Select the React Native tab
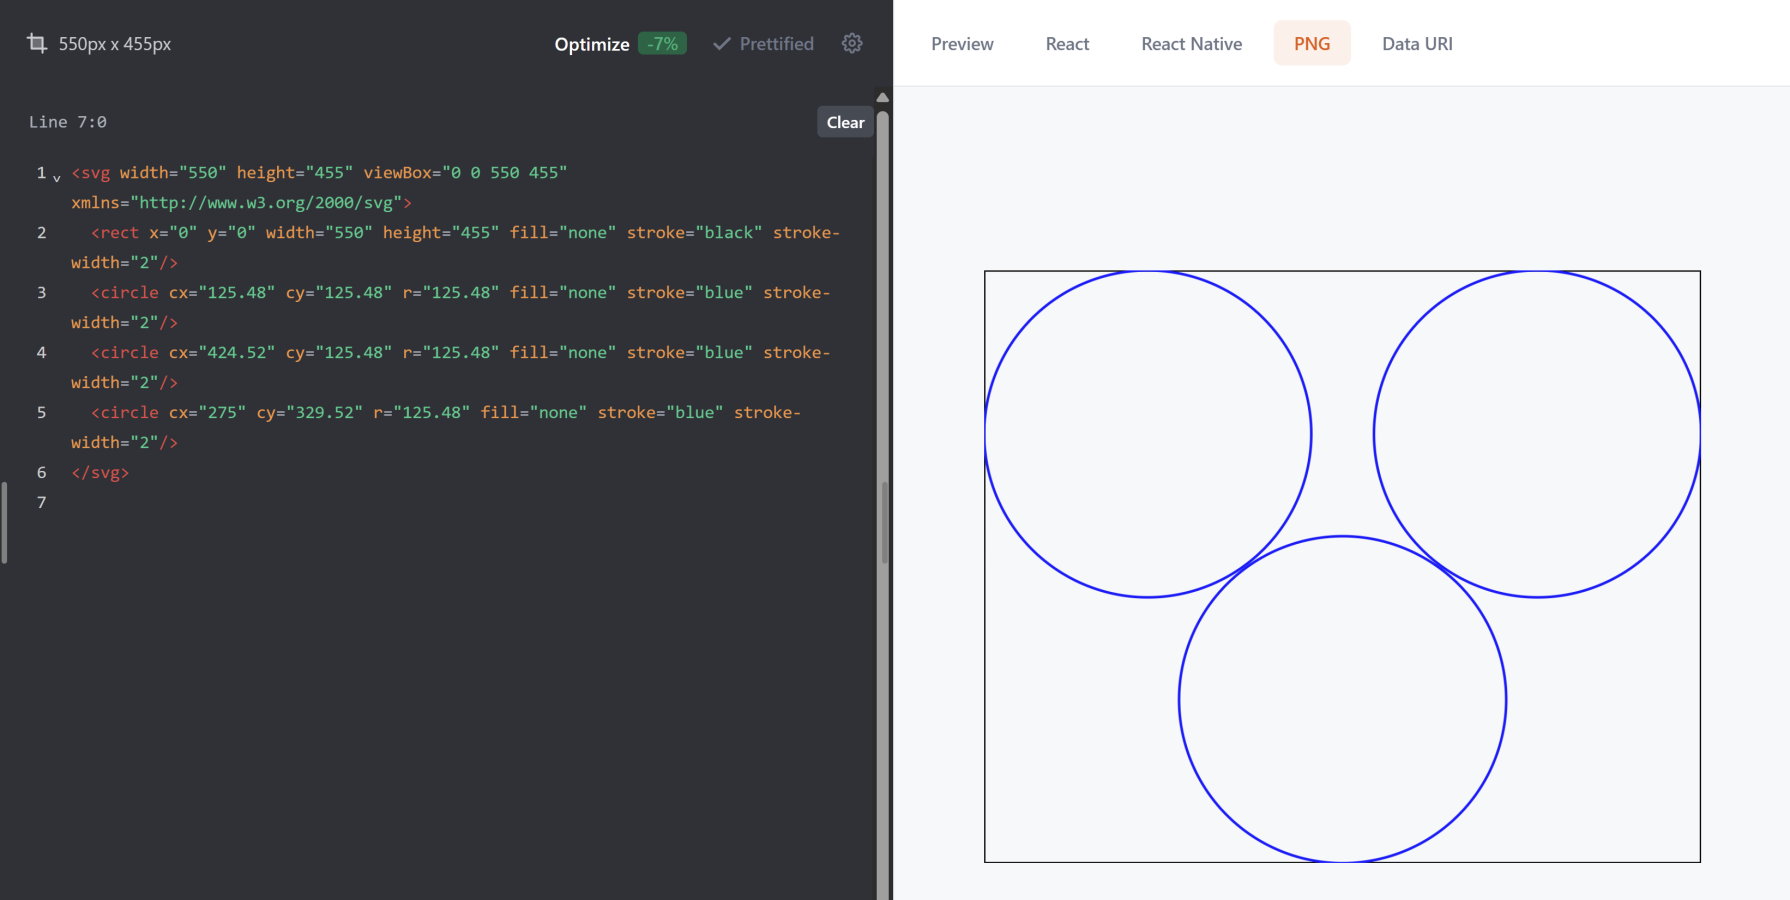 click(x=1191, y=44)
